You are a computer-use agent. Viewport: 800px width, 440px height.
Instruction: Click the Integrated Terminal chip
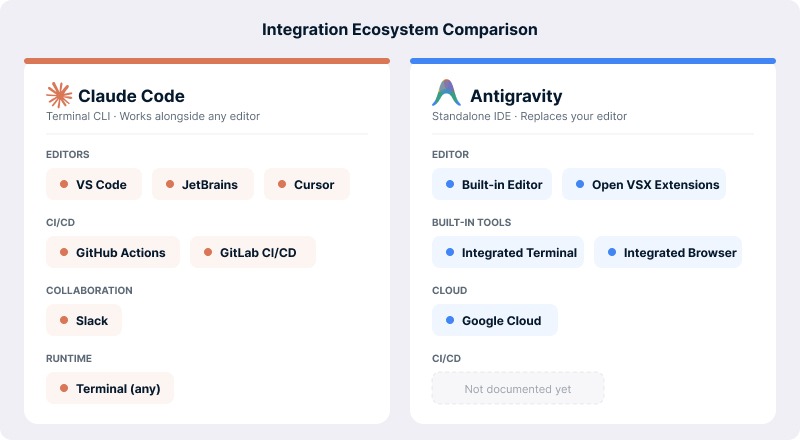508,252
